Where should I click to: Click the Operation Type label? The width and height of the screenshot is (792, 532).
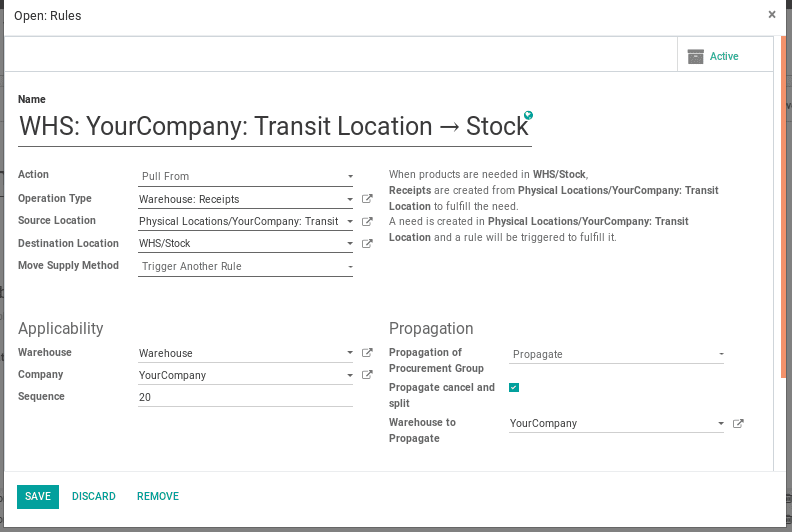click(55, 198)
